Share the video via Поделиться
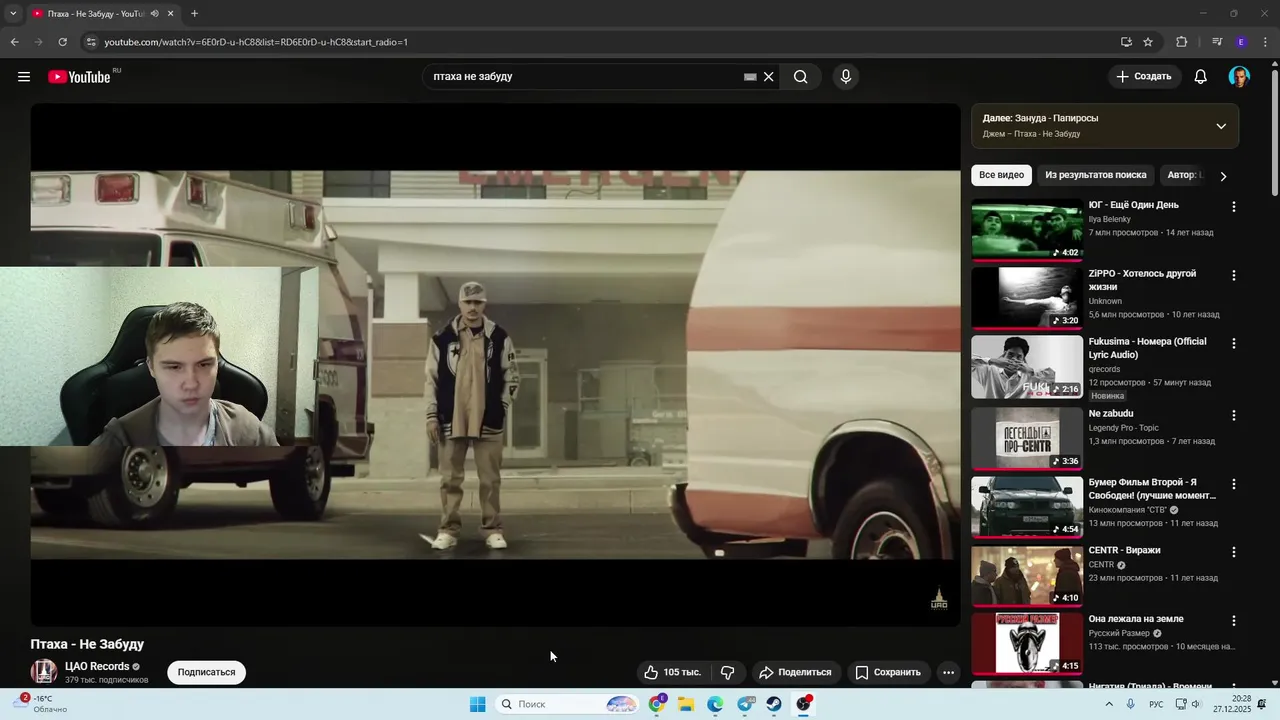 coord(795,673)
